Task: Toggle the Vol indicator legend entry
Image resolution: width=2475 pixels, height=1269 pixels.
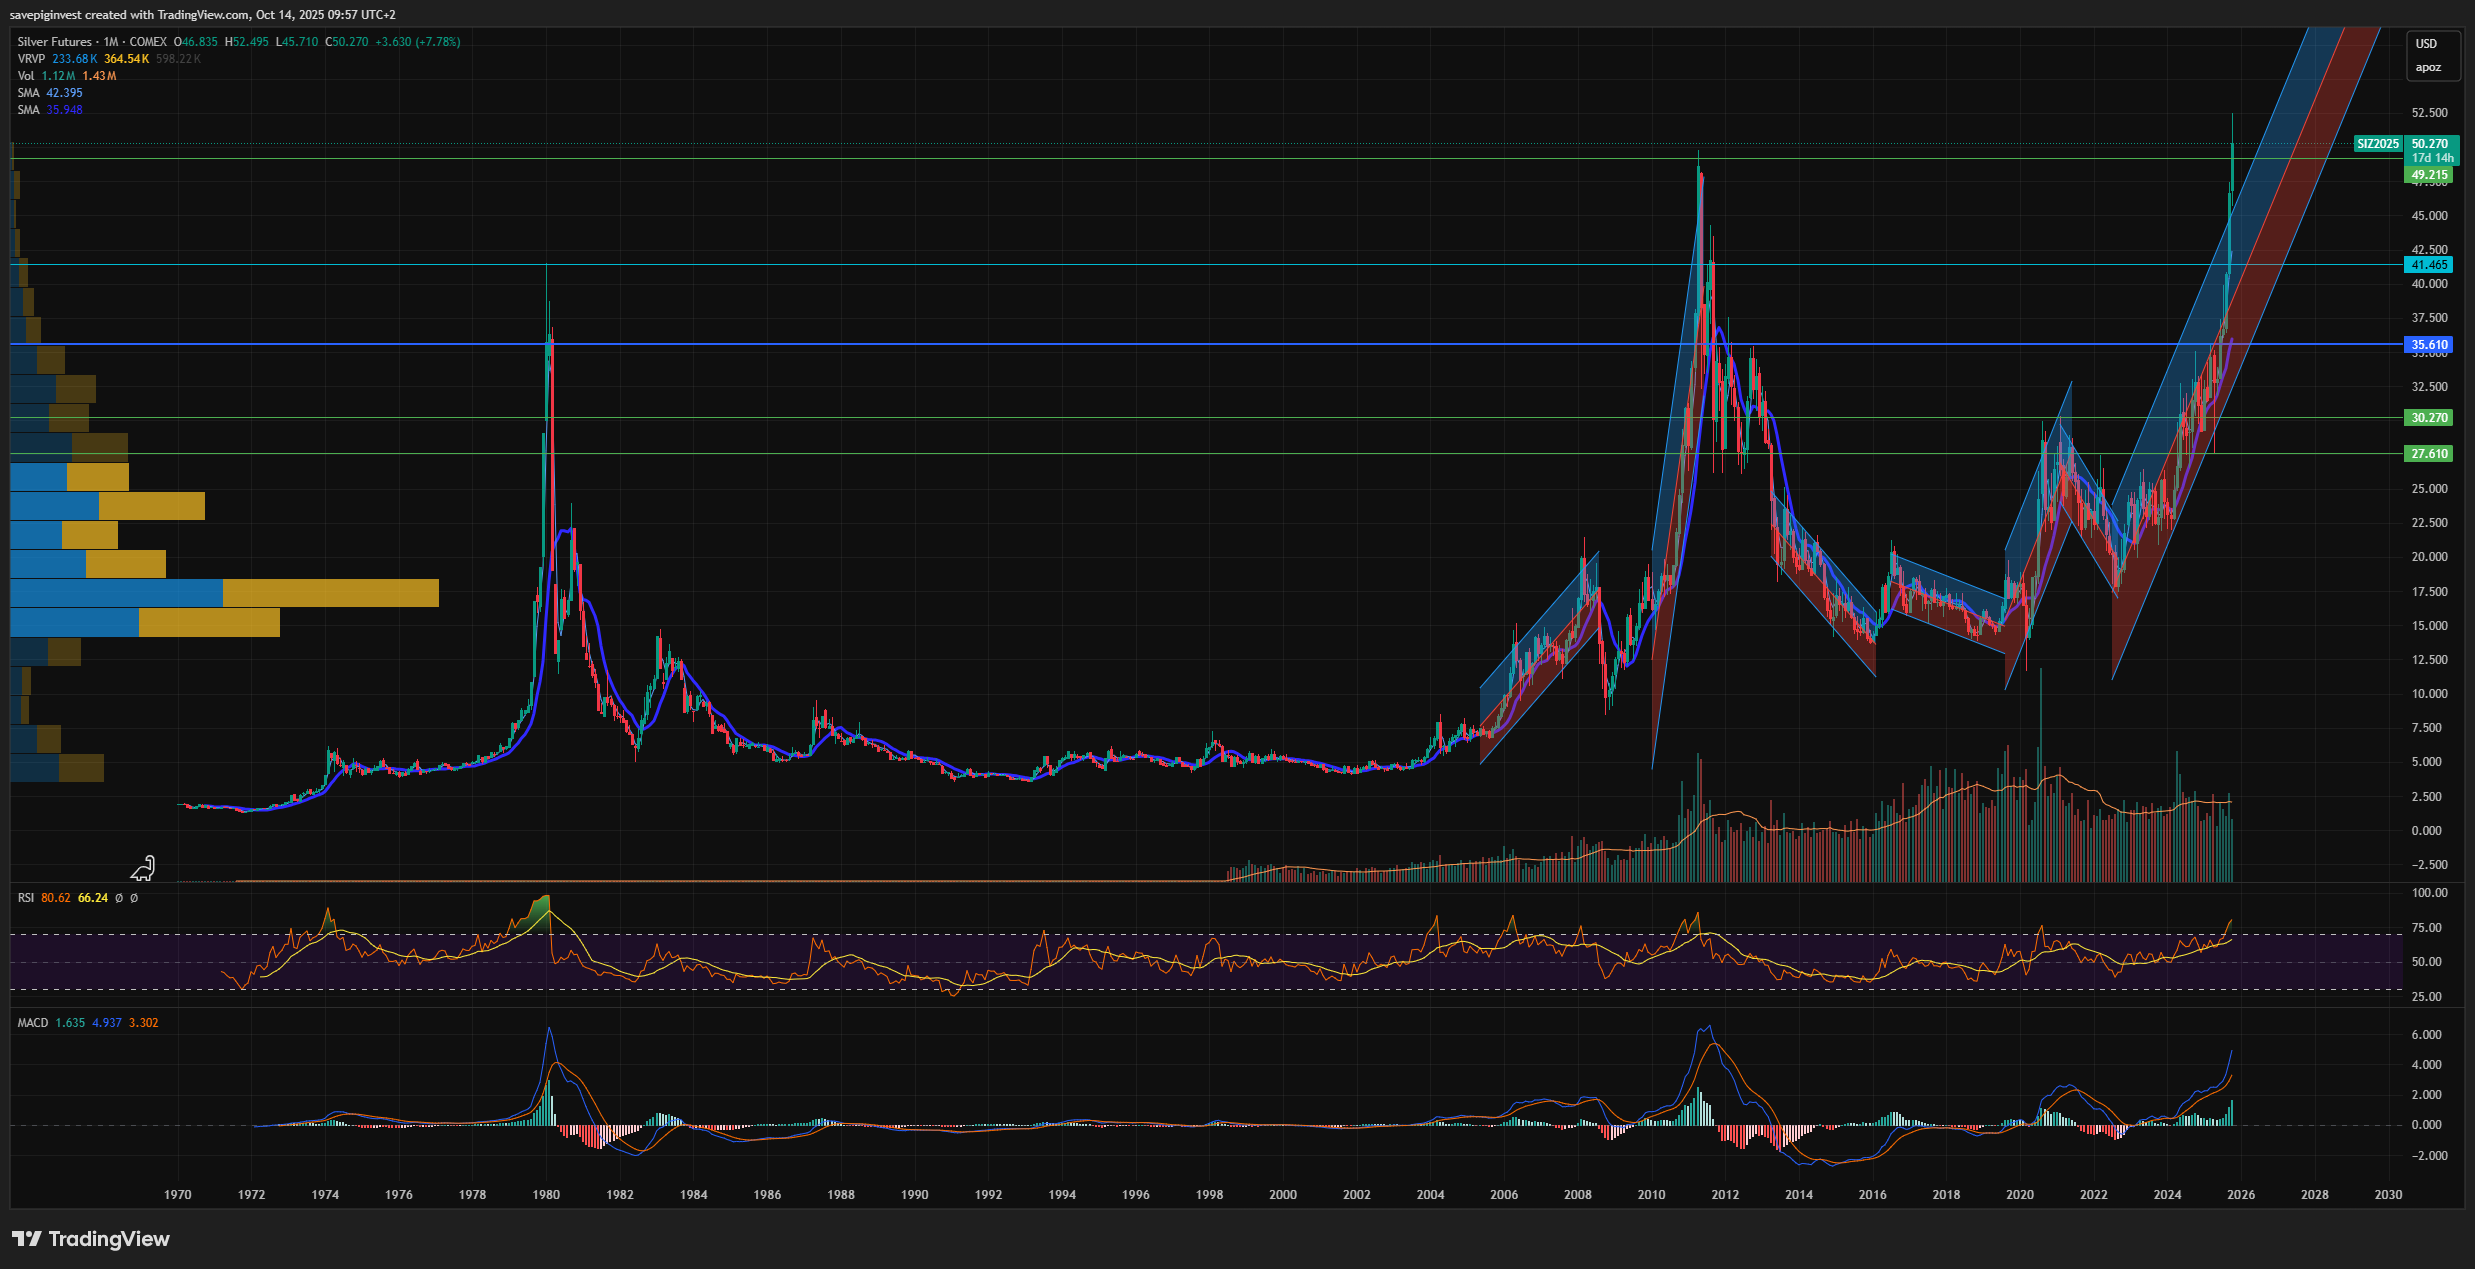Action: (x=26, y=76)
